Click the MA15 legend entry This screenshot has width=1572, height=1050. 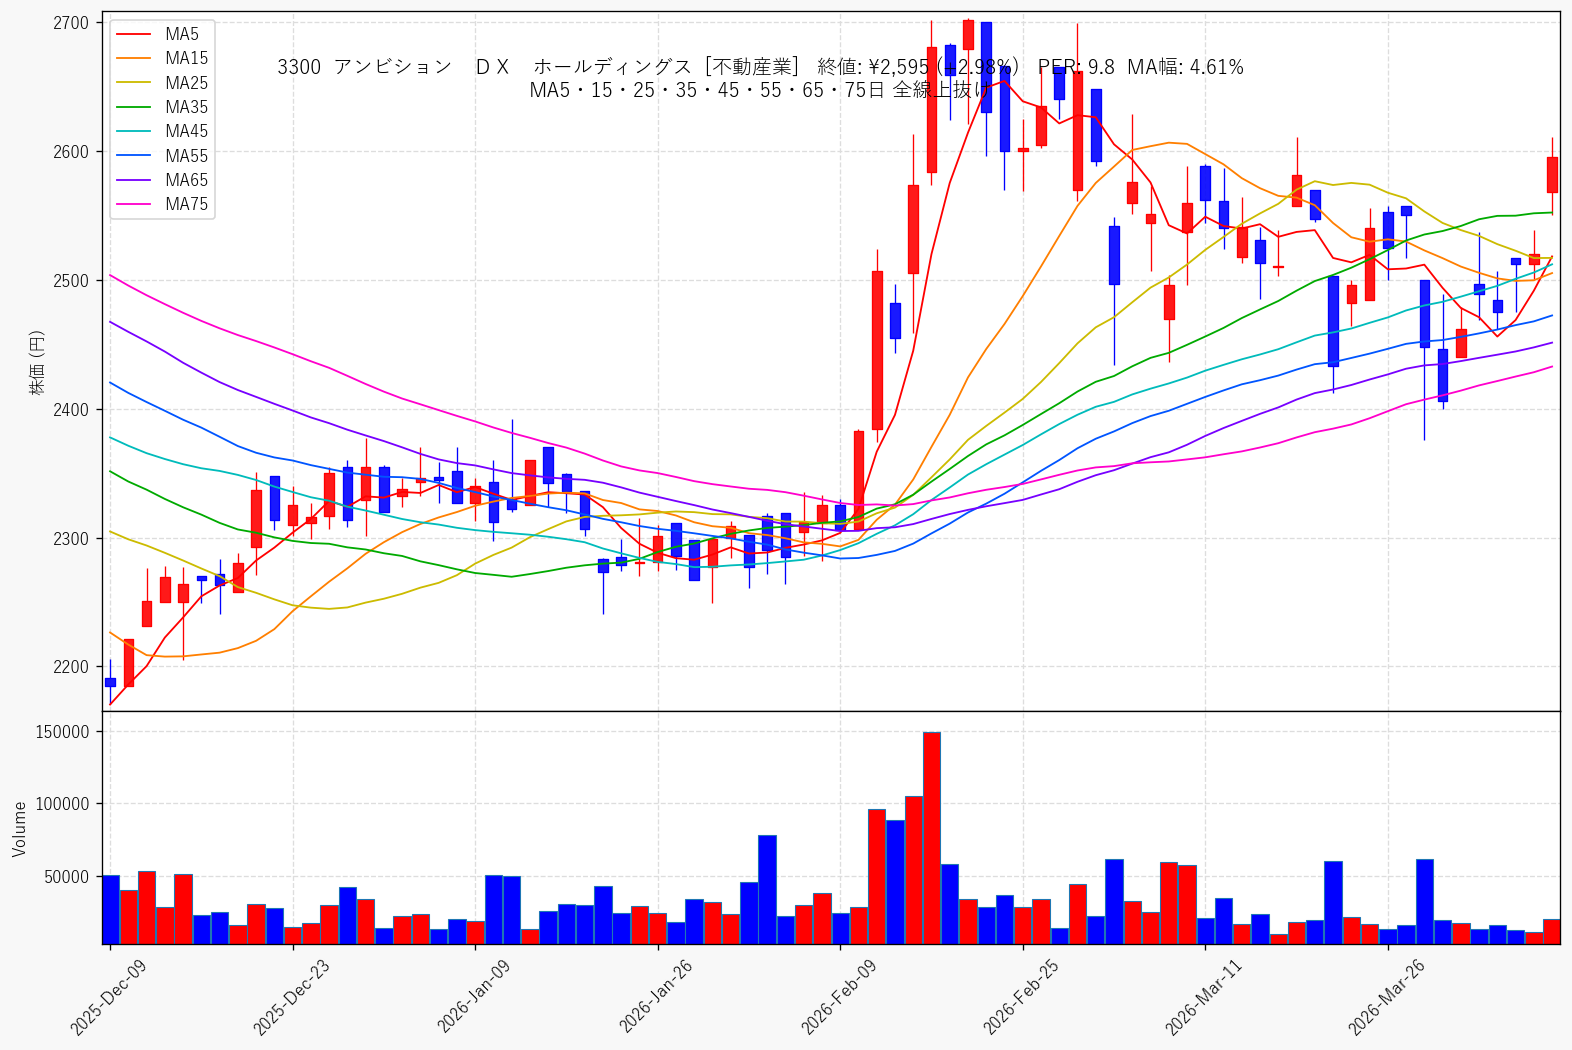point(162,58)
